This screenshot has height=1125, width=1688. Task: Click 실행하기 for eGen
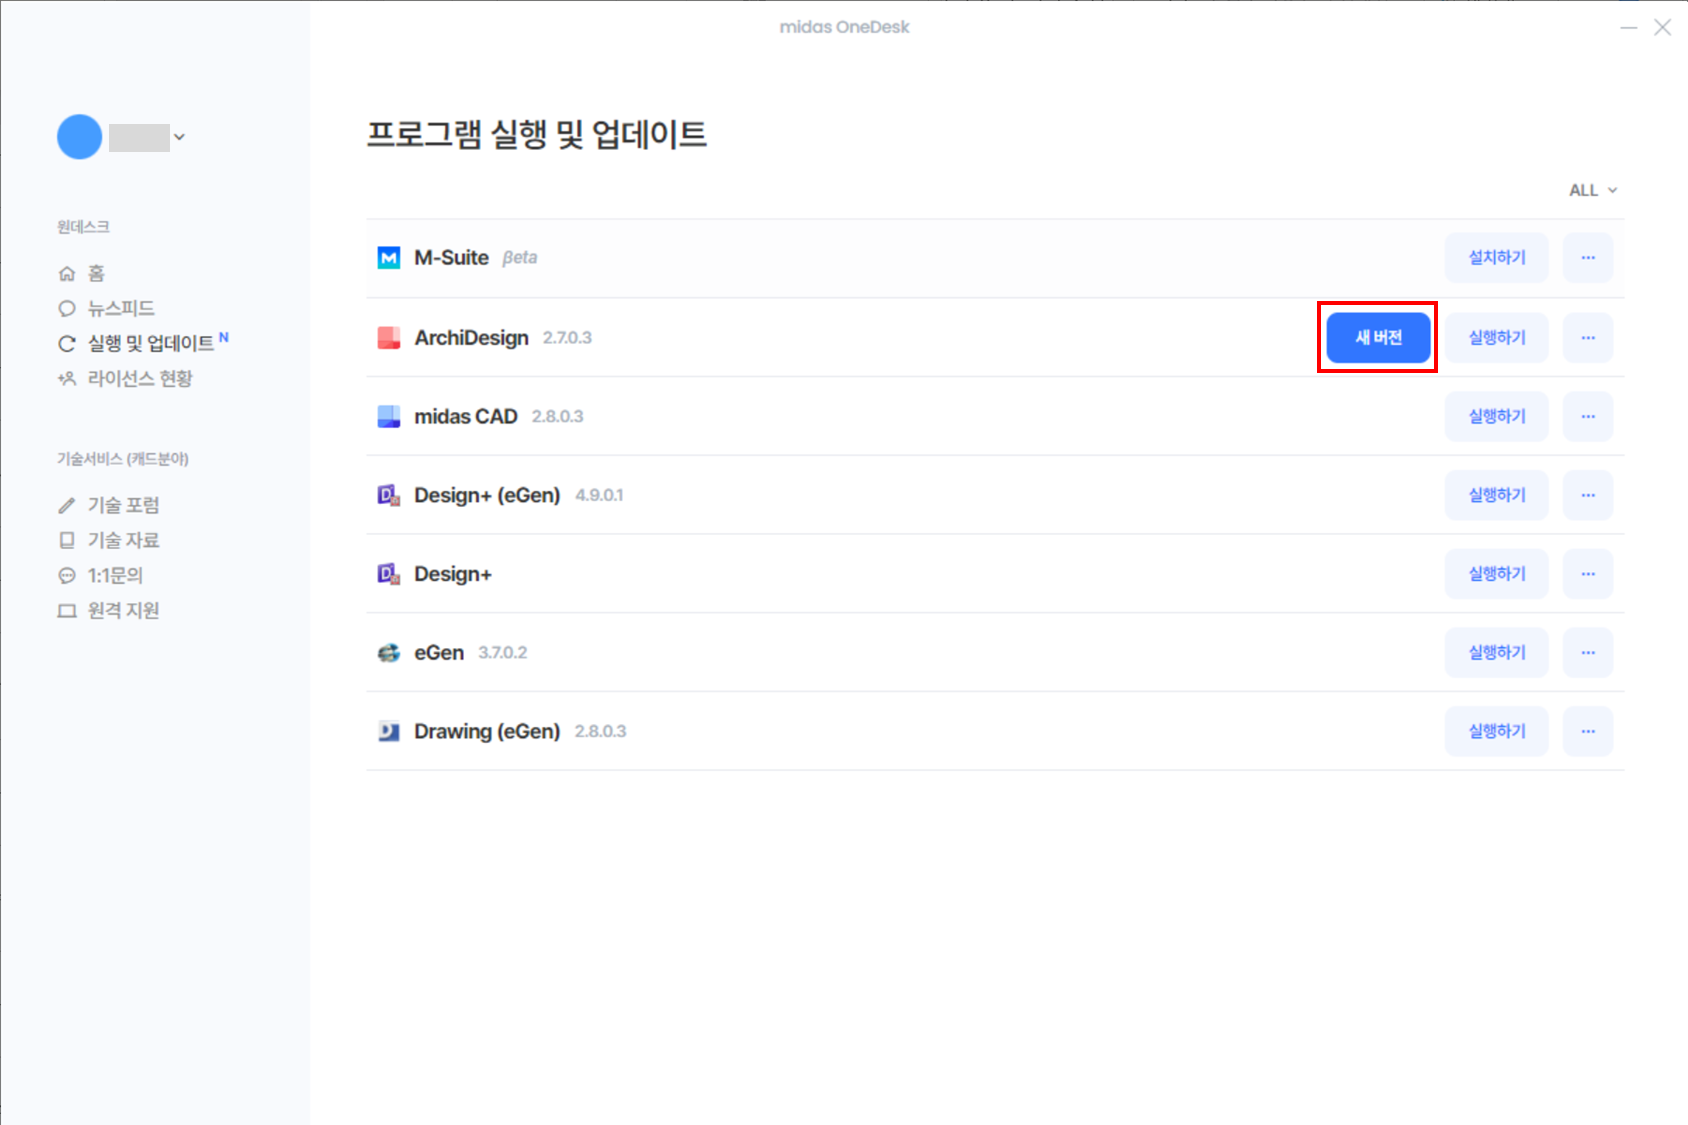point(1497,653)
